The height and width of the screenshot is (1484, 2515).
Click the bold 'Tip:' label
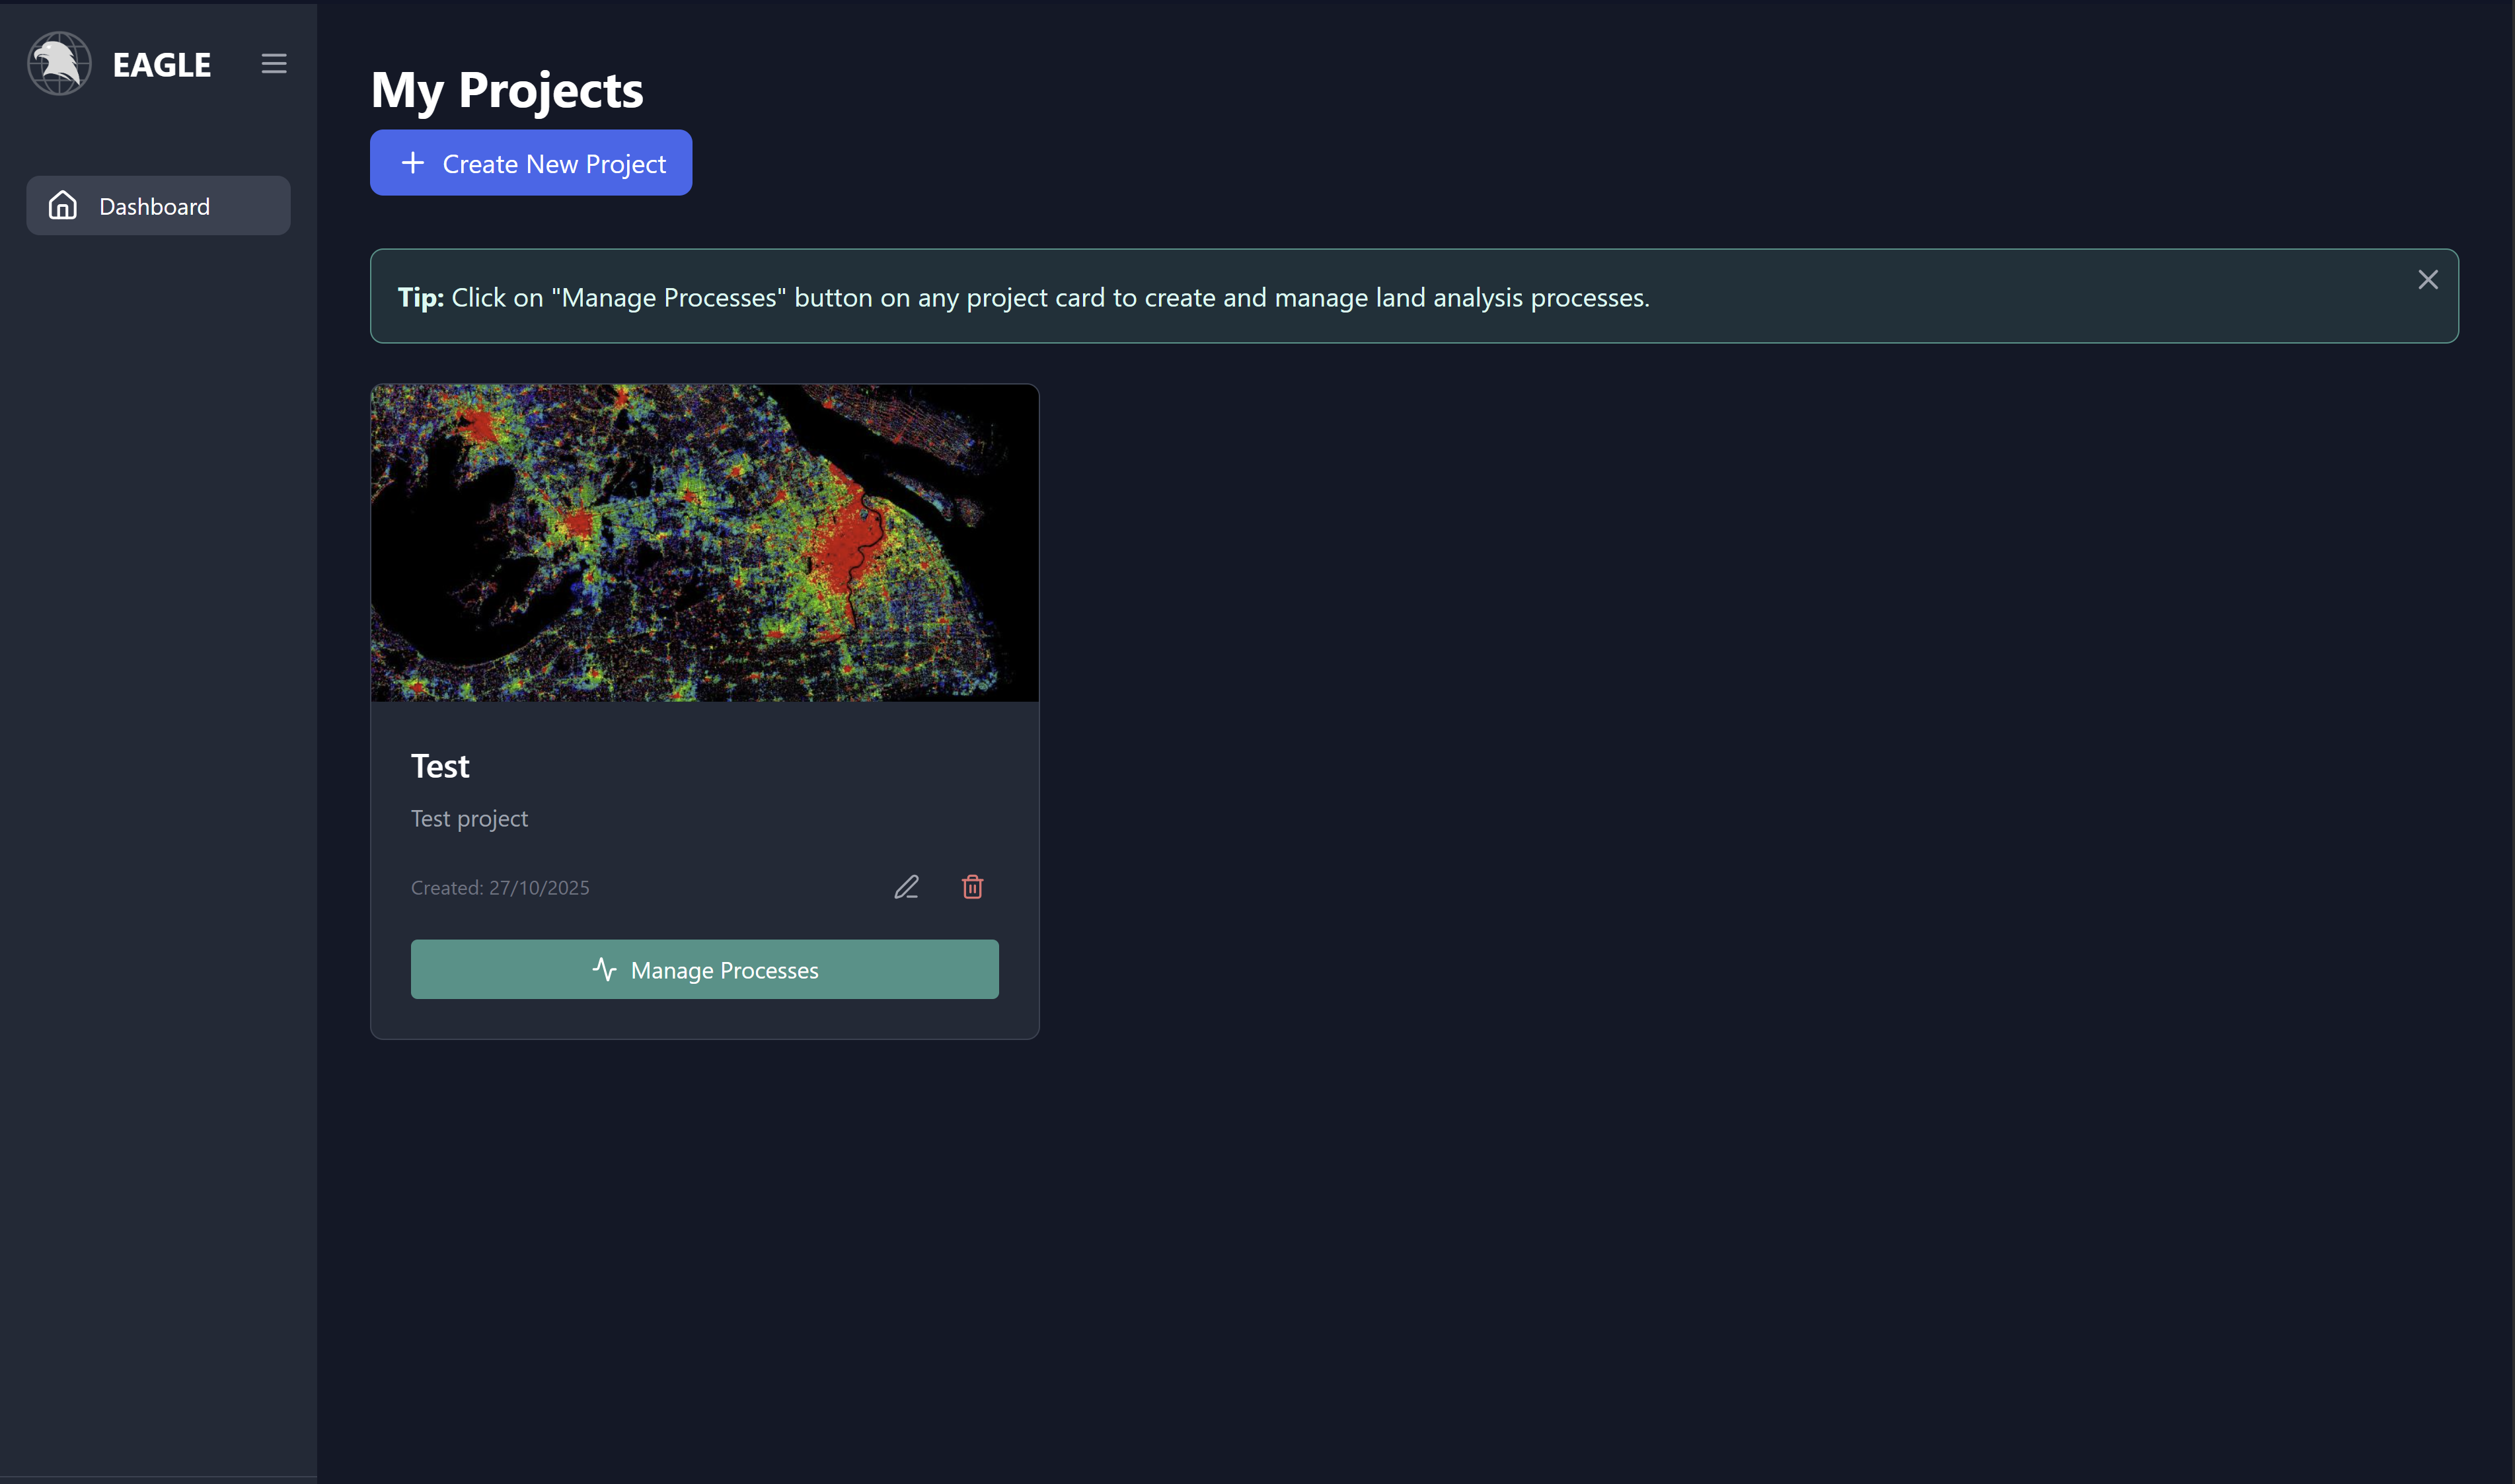(x=421, y=298)
